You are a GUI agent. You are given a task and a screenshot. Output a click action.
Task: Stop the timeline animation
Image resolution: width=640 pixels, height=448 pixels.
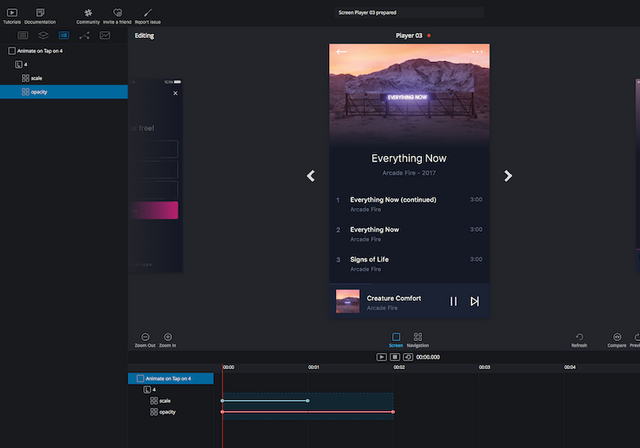pyautogui.click(x=395, y=357)
